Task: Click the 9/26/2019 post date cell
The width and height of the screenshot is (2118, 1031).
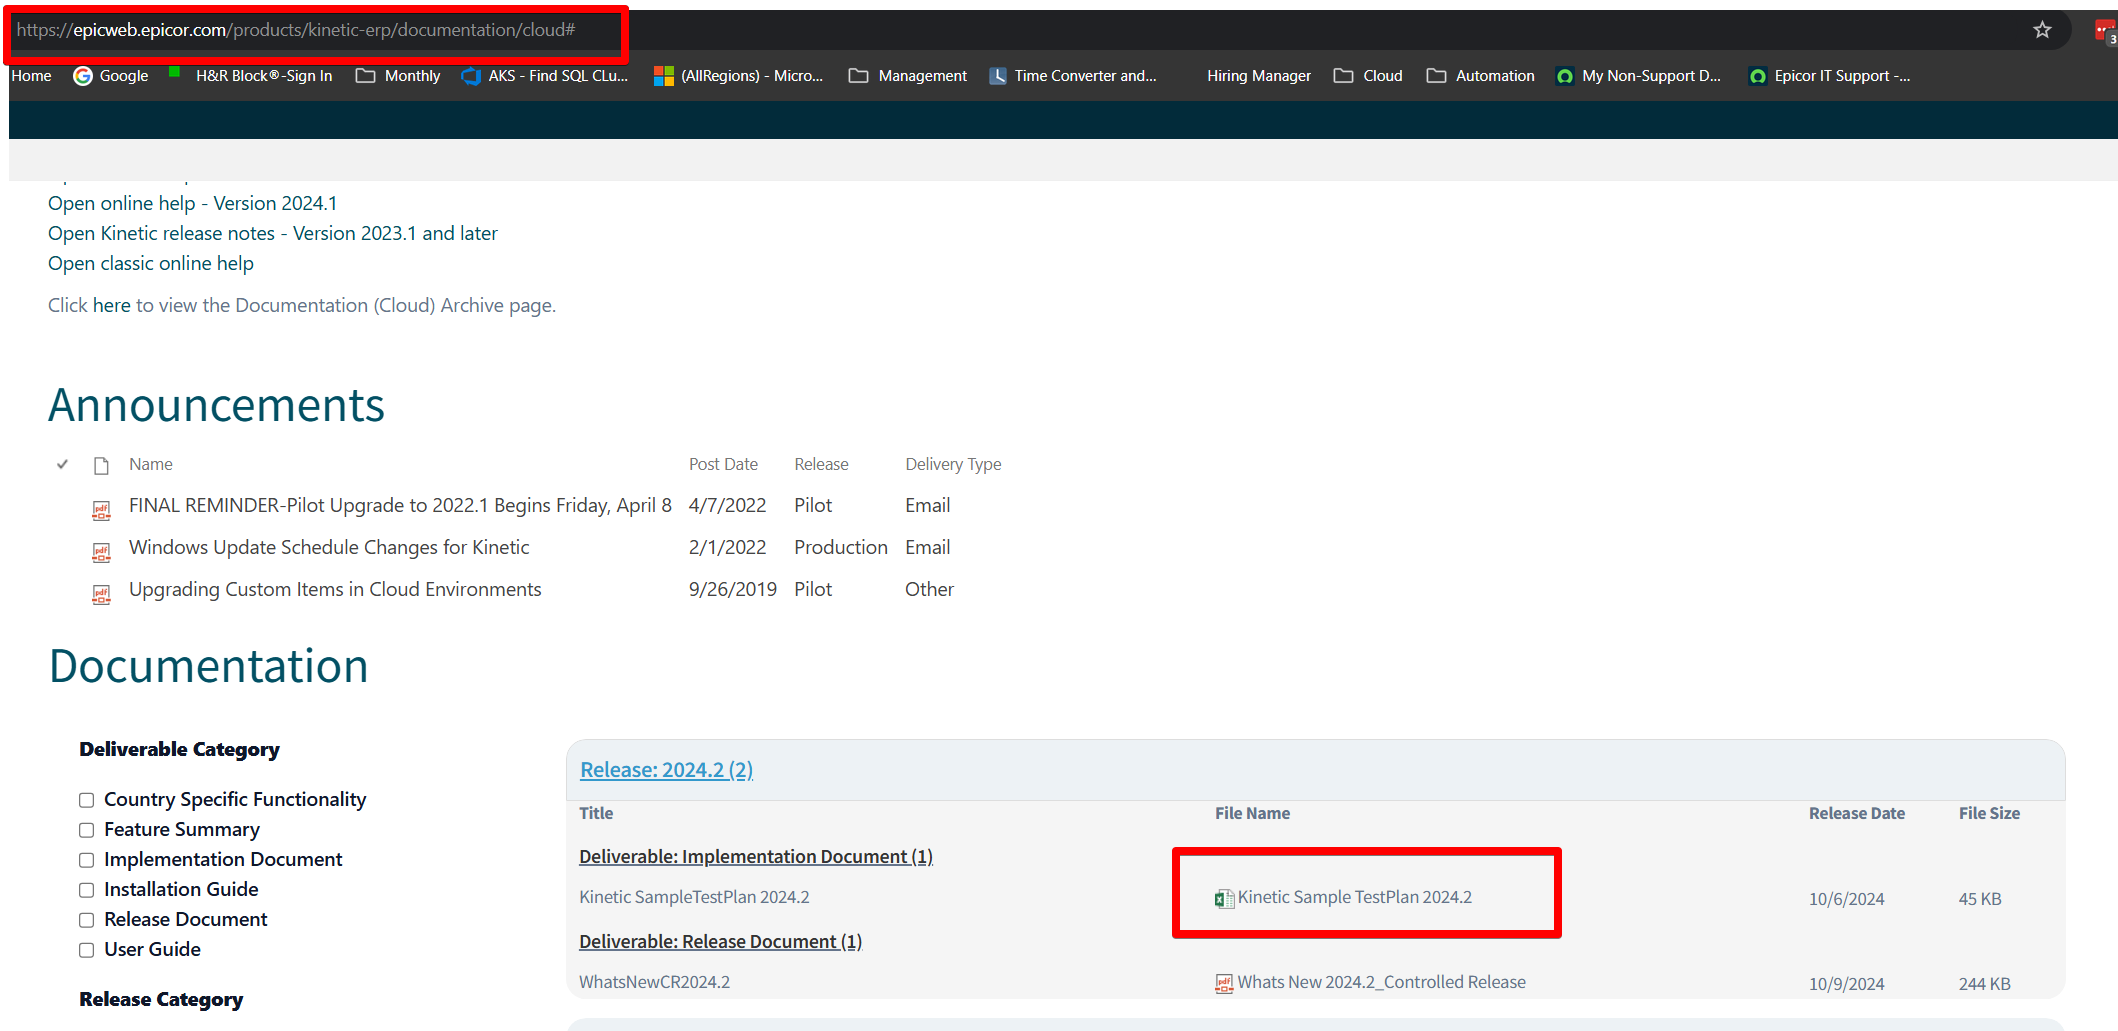Action: point(732,589)
